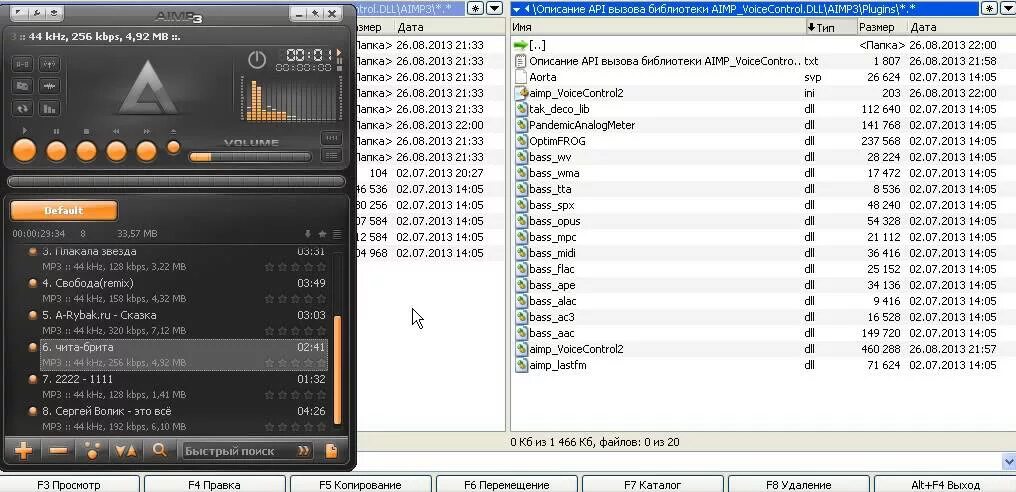The image size is (1016, 492).
Task: Open left panel history dropdown arrow
Action: pyautogui.click(x=494, y=8)
